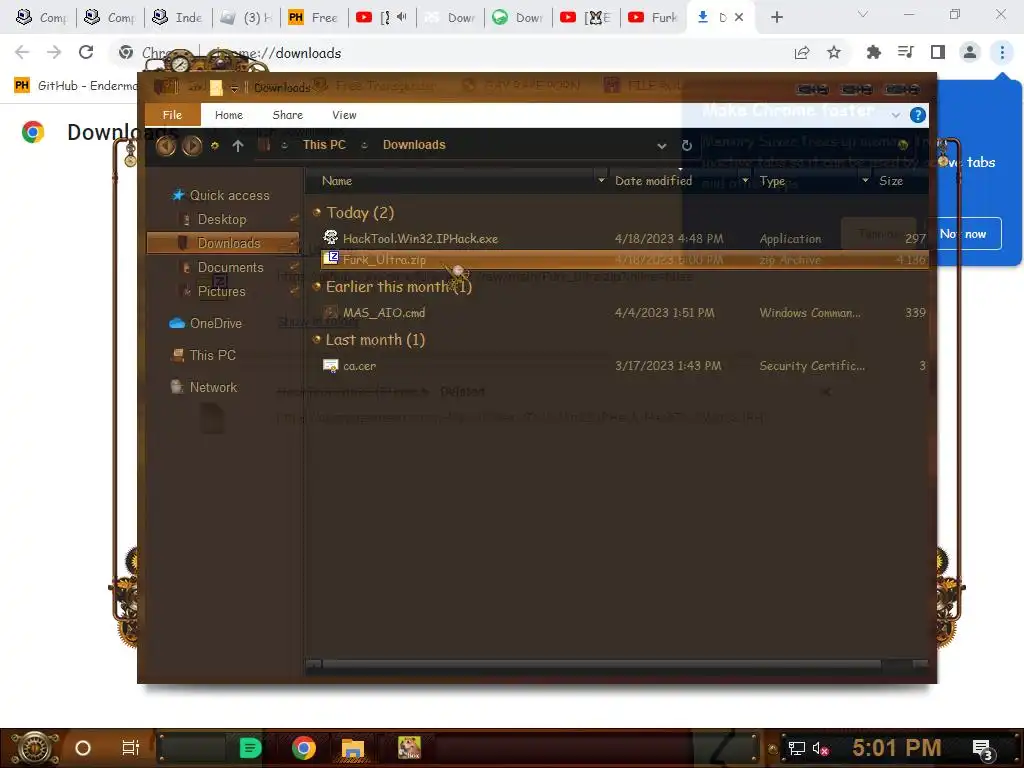Go back in File Explorer
Image resolution: width=1024 pixels, height=768 pixels.
click(x=166, y=146)
